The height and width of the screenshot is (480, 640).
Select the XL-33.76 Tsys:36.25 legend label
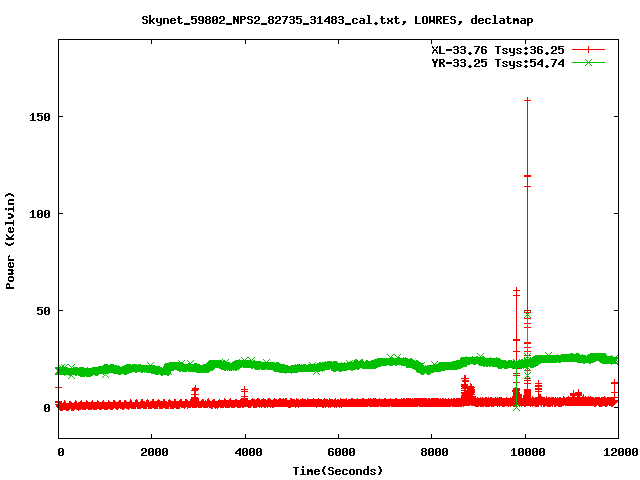498,50
